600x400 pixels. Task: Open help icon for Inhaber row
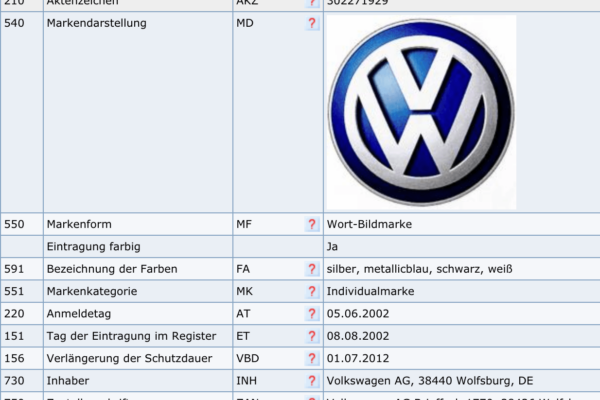tap(312, 381)
